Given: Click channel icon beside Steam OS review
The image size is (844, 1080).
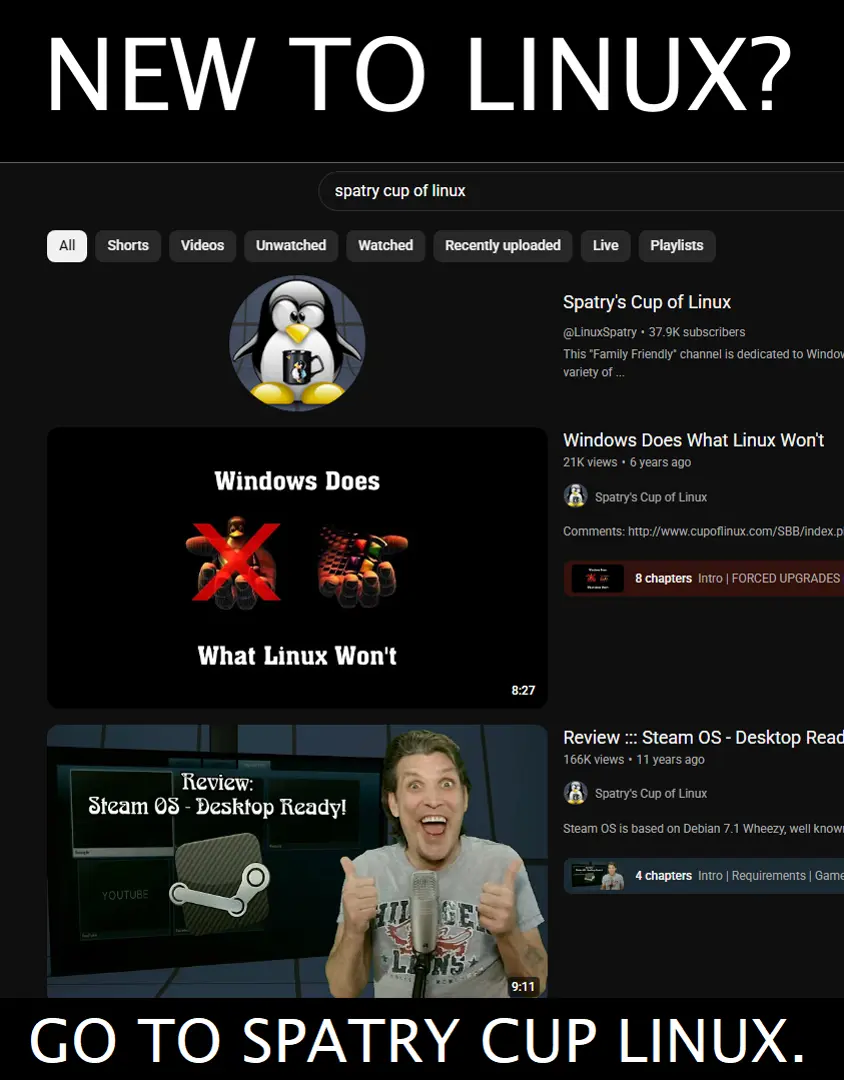Looking at the screenshot, I should click(575, 793).
